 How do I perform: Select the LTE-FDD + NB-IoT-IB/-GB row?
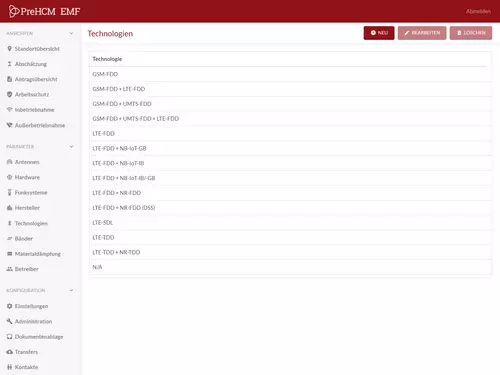tap(290, 178)
